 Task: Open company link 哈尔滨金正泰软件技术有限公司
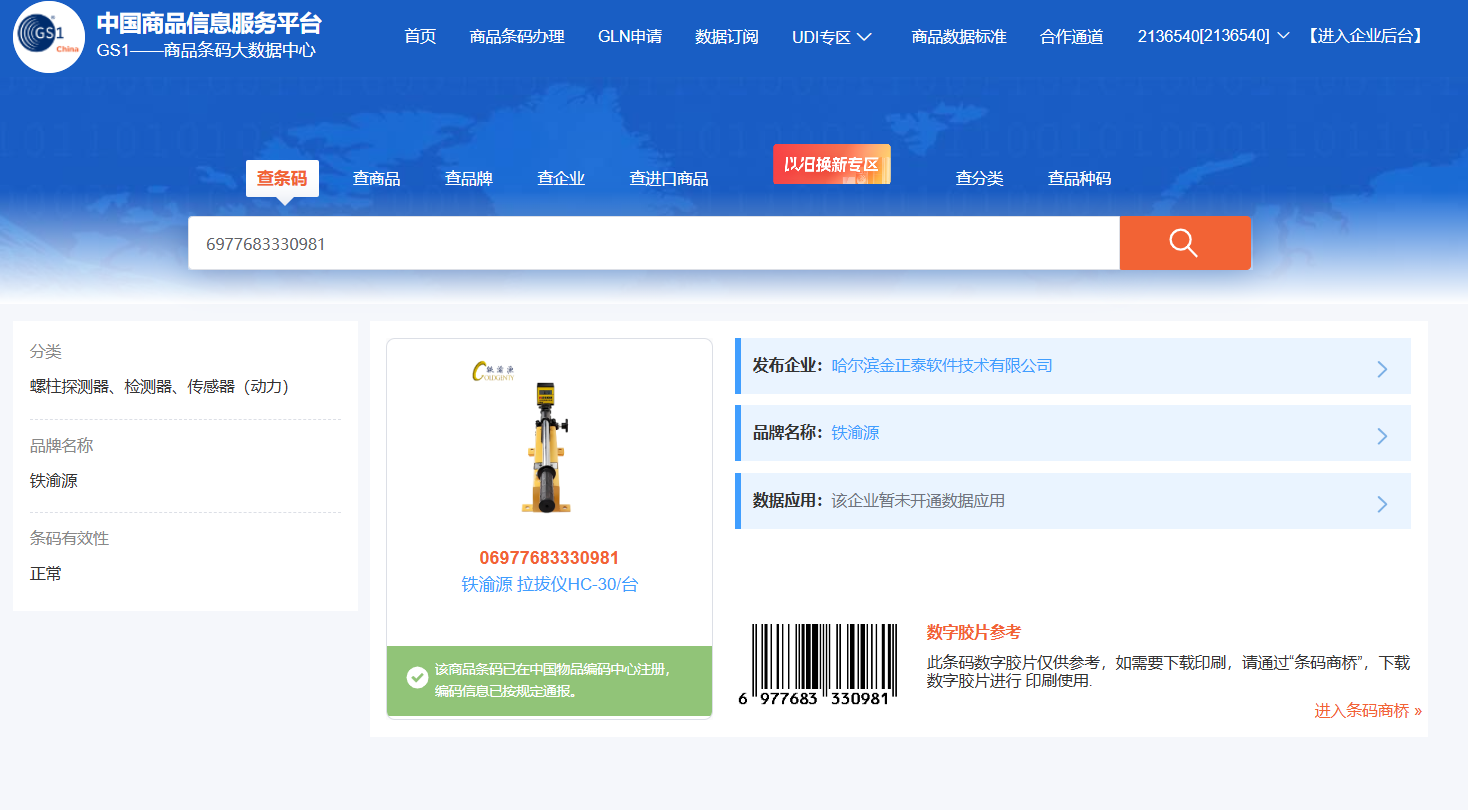click(x=942, y=366)
